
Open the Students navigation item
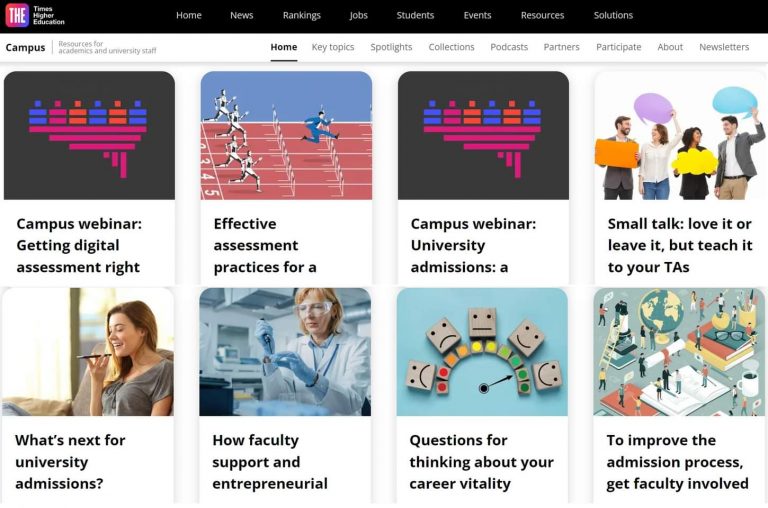click(x=415, y=15)
